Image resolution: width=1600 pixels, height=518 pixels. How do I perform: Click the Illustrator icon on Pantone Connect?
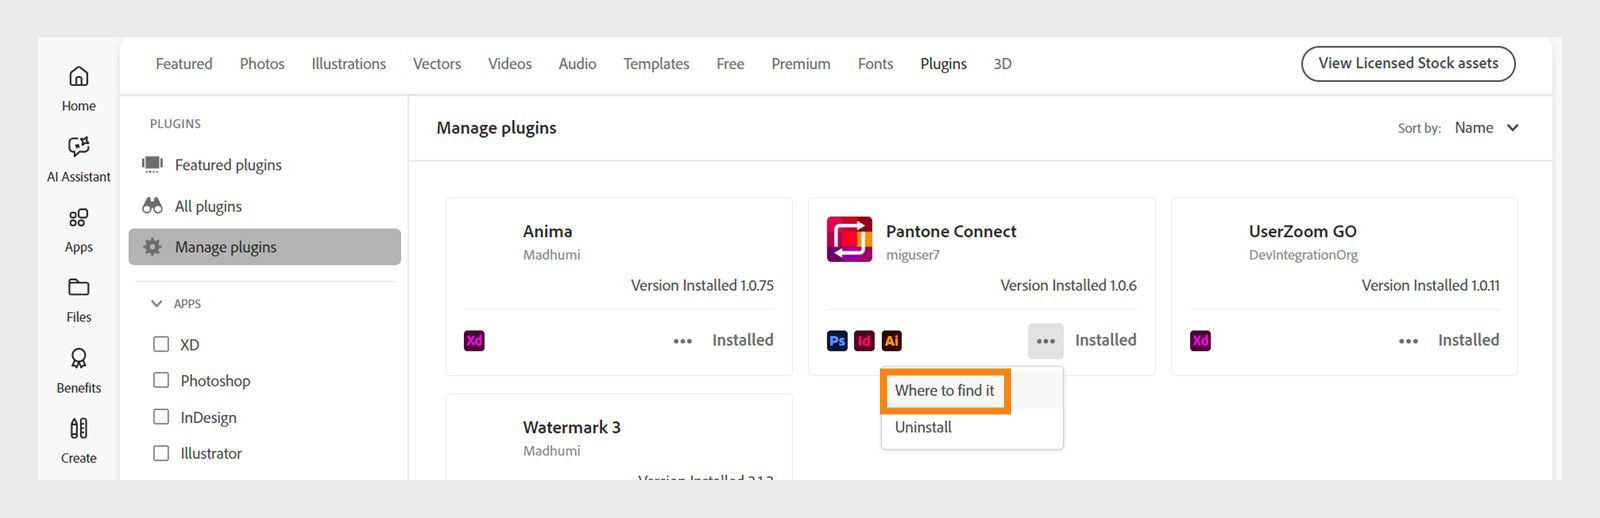[x=892, y=341]
